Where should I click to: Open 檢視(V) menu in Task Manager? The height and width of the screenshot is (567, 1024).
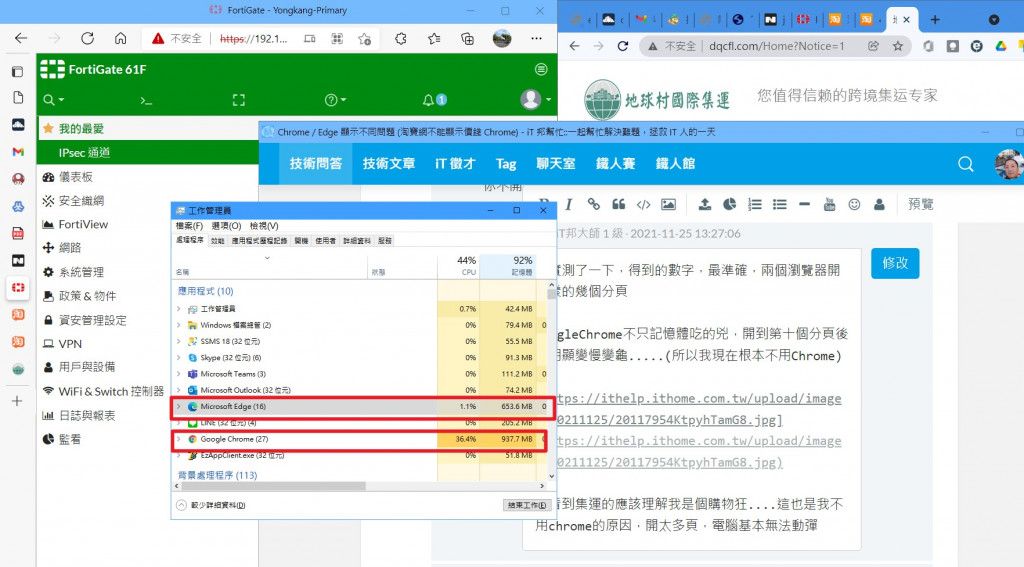(x=264, y=226)
